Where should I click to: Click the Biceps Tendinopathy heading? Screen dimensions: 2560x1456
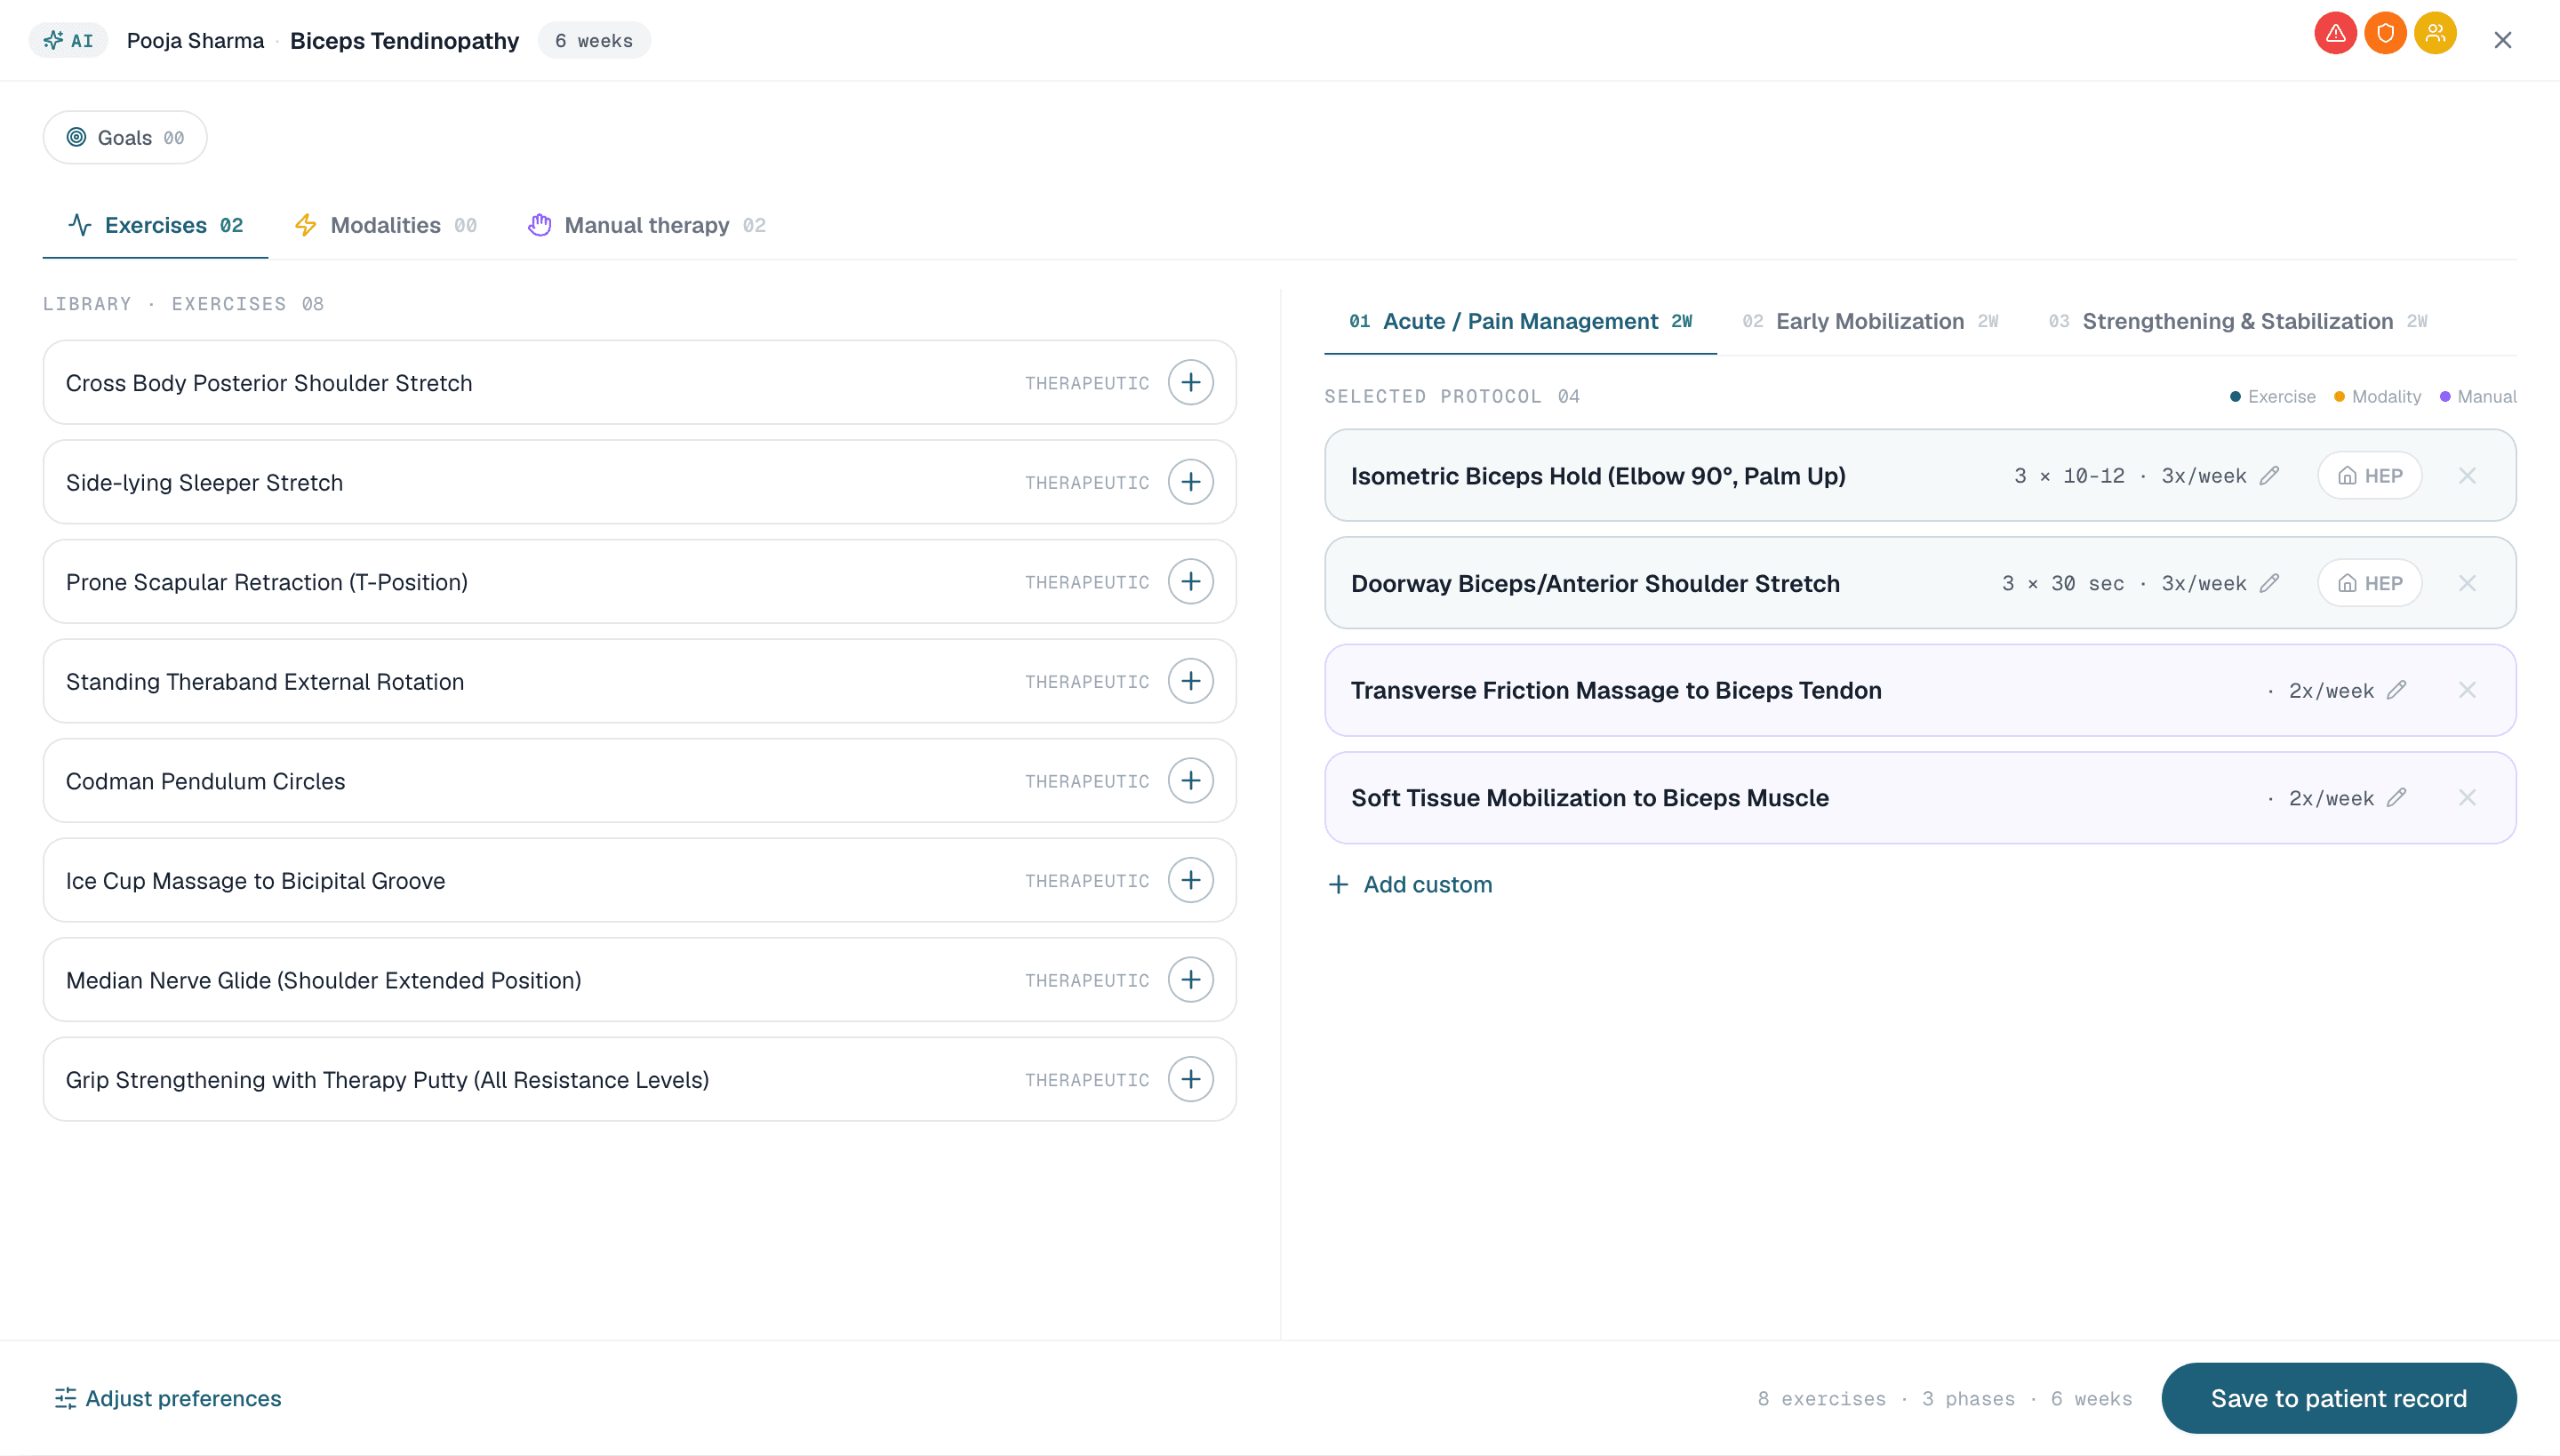pos(404,40)
